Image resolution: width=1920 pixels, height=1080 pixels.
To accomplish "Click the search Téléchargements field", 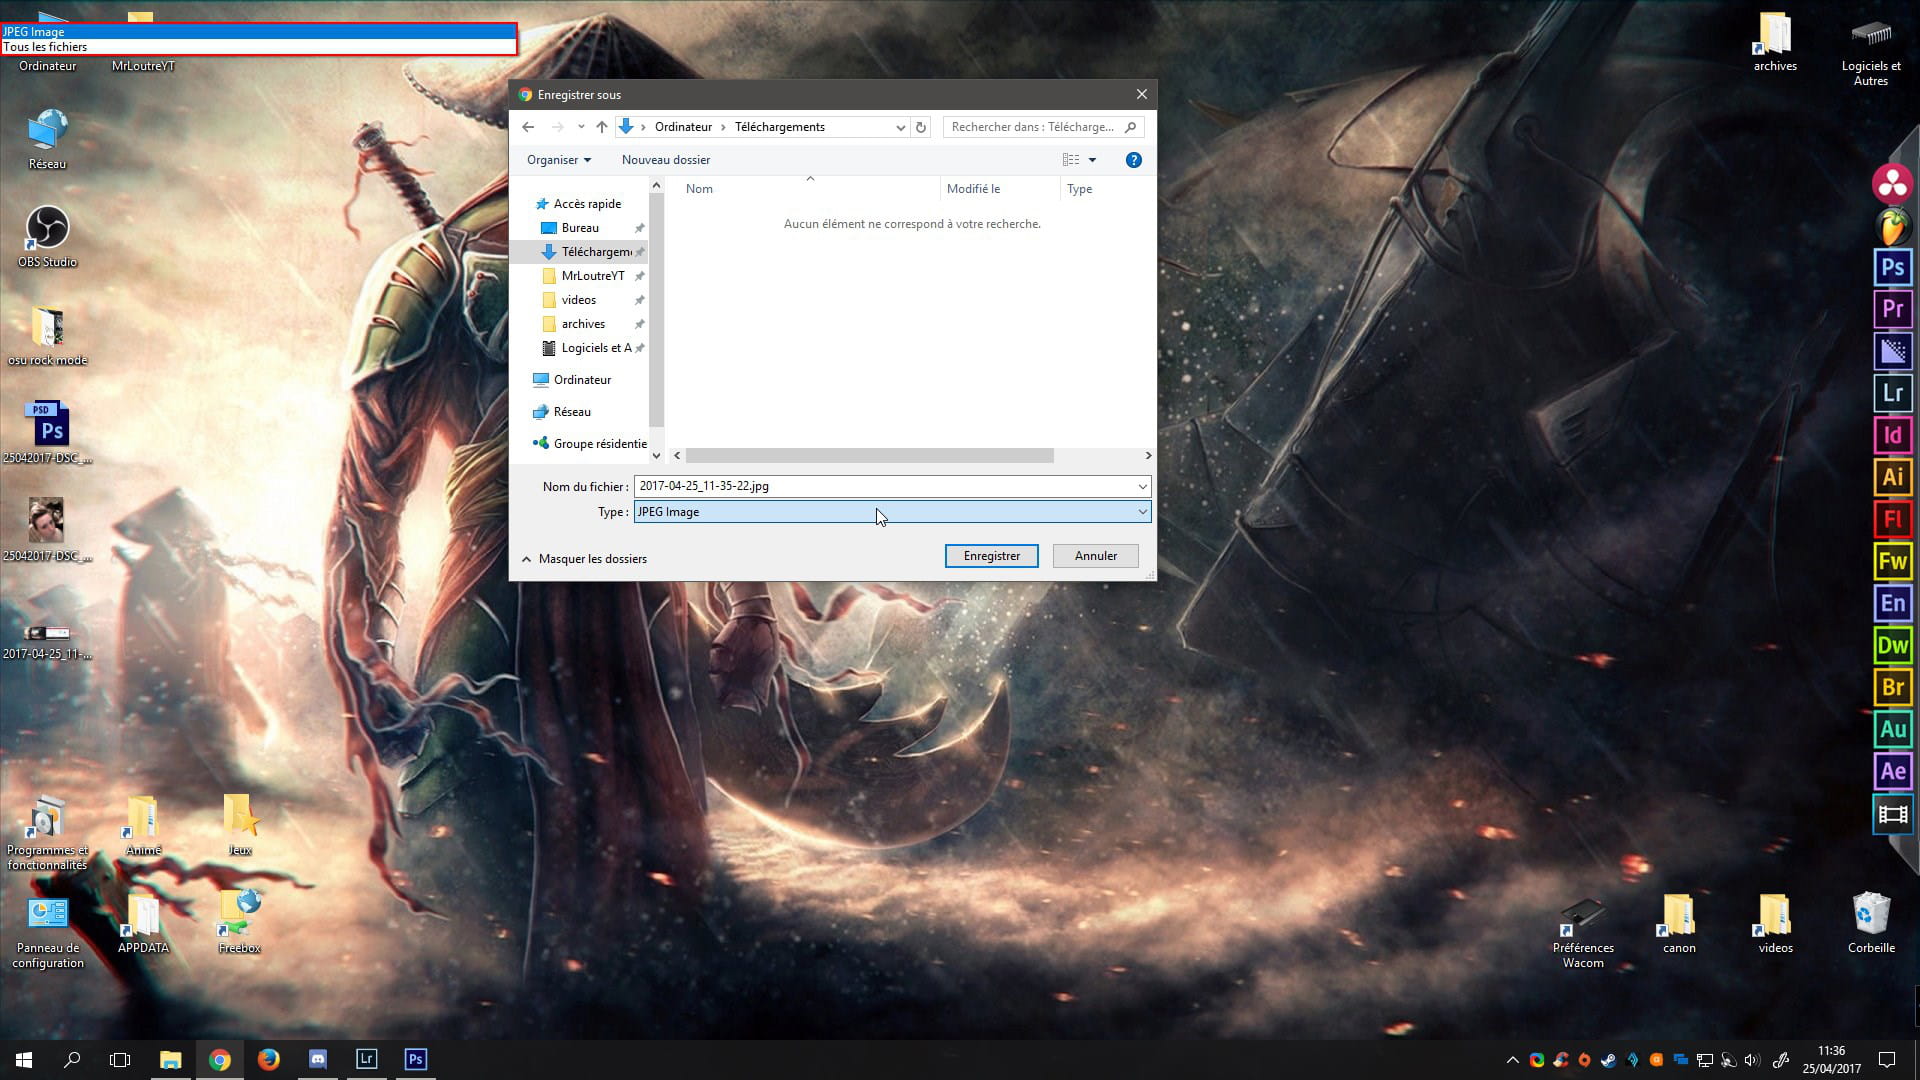I will [x=1043, y=127].
